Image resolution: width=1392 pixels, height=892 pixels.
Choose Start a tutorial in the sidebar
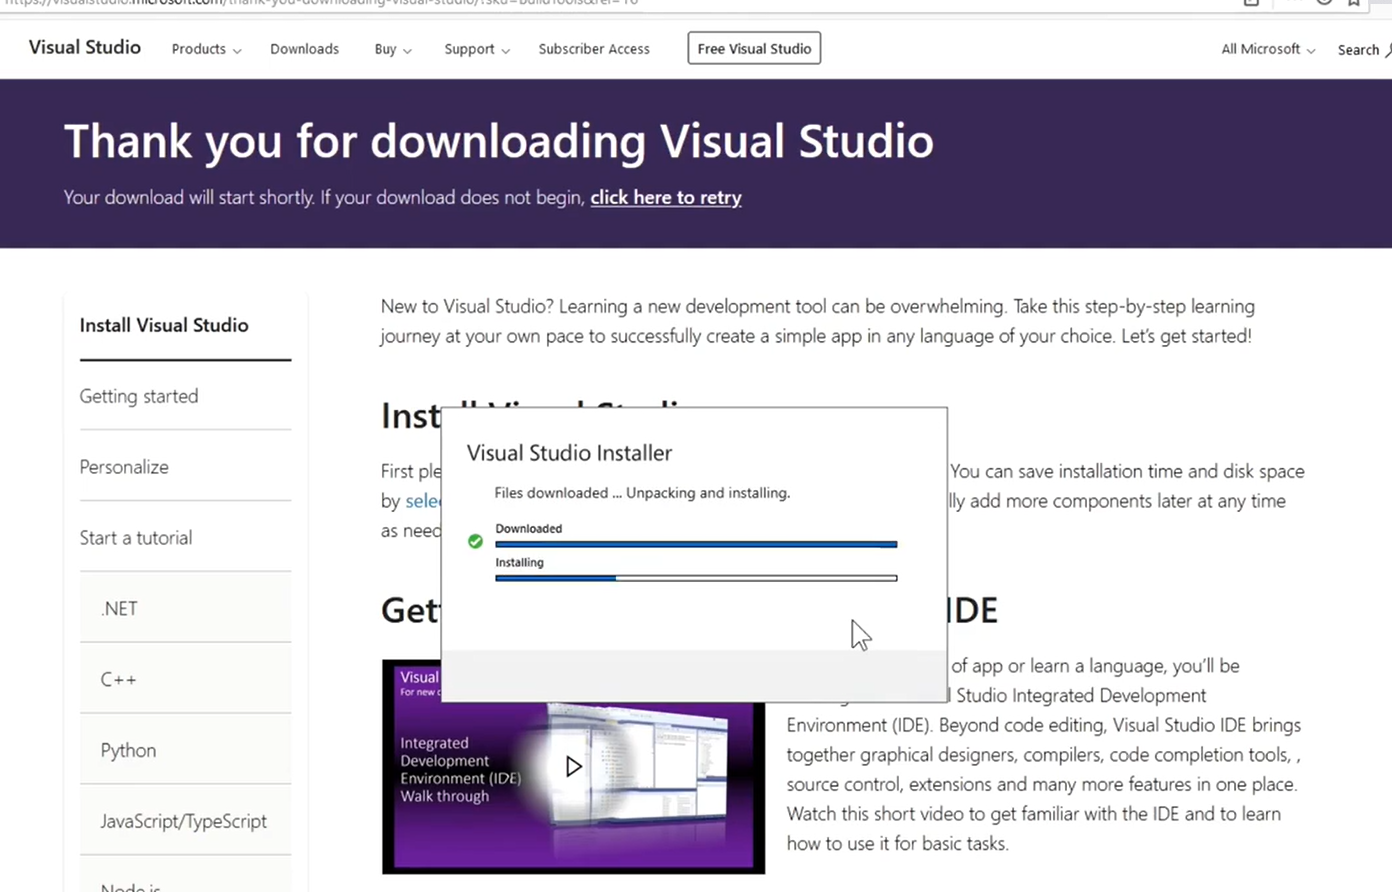tap(136, 538)
